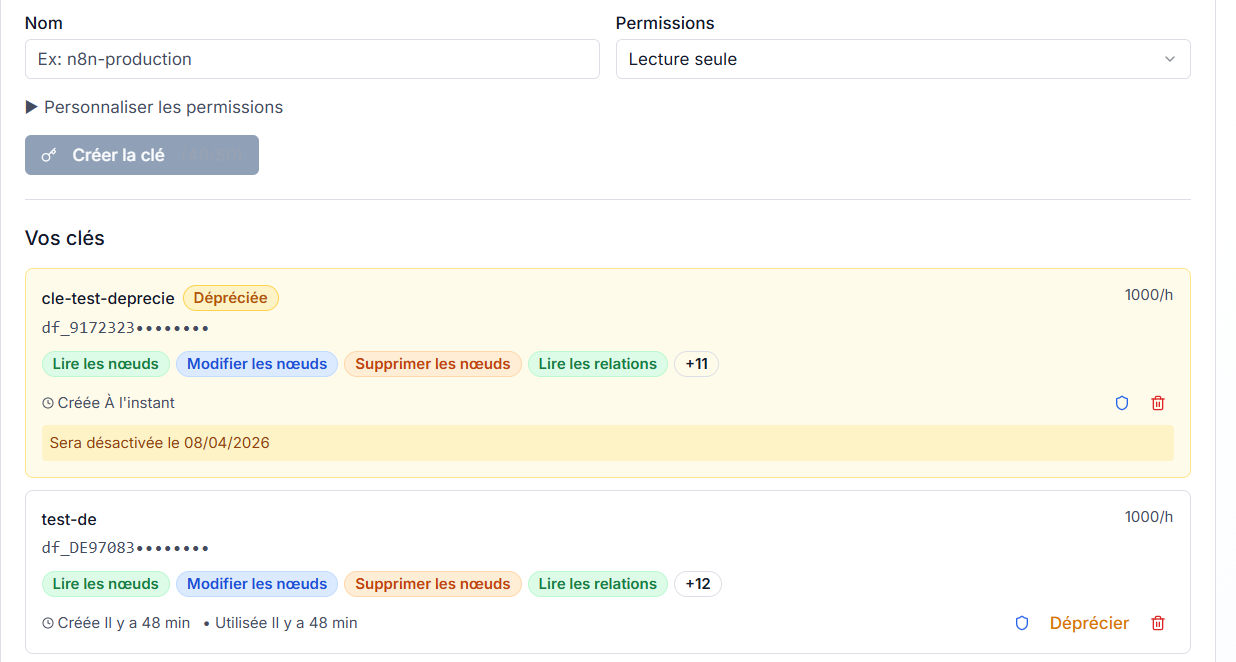Toggle the Modifier les nœuds permission chip

coord(256,364)
